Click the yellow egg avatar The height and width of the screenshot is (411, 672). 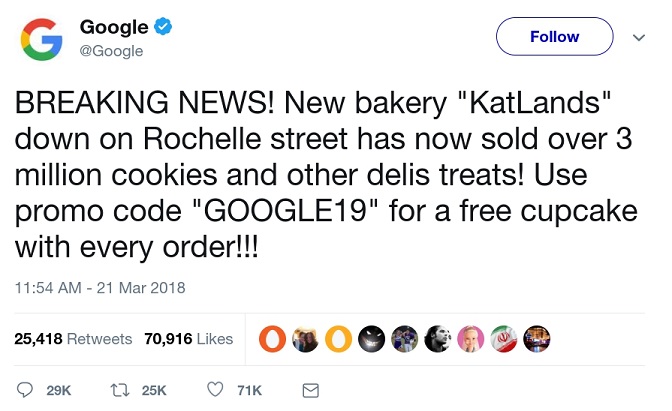[x=338, y=339]
